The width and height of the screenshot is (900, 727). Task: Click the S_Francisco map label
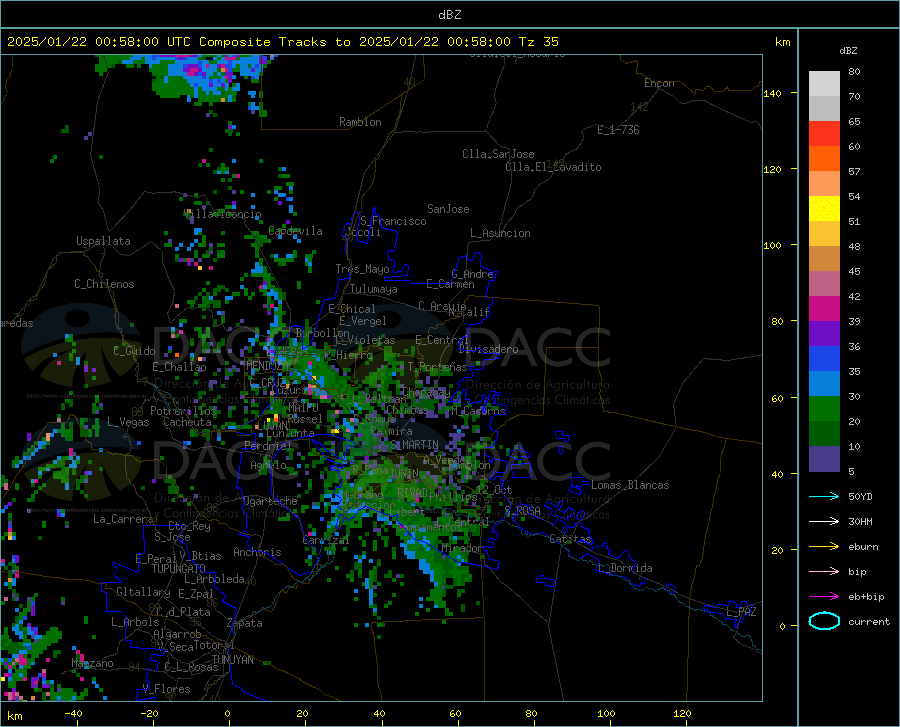point(393,221)
